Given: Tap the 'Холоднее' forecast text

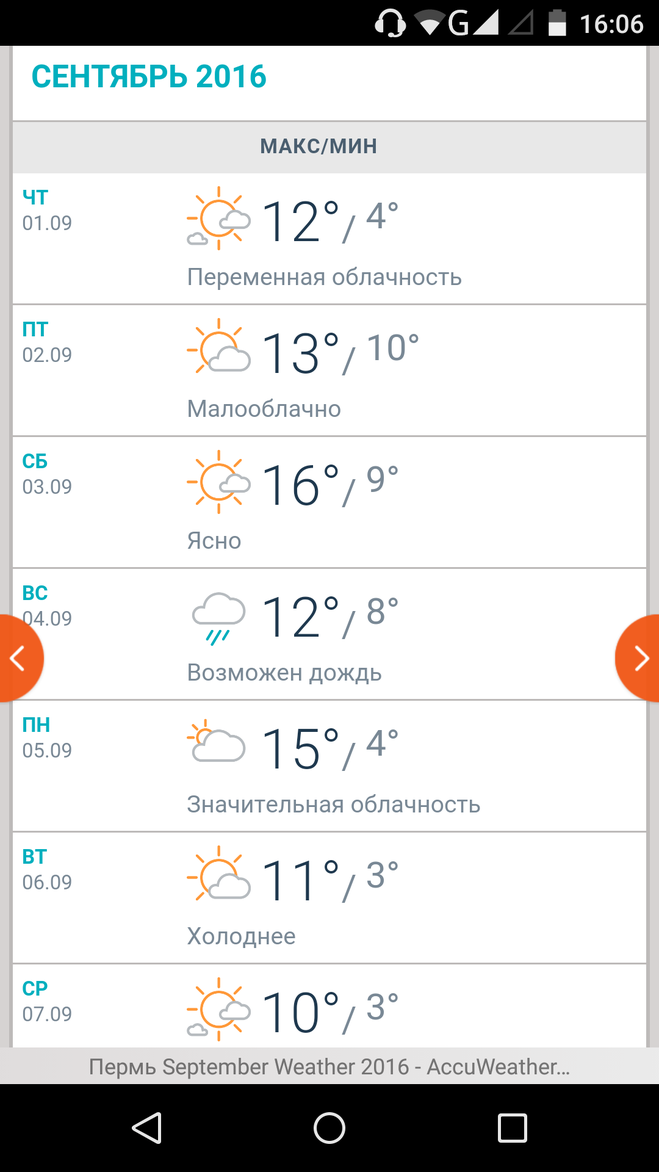Looking at the screenshot, I should pyautogui.click(x=241, y=936).
